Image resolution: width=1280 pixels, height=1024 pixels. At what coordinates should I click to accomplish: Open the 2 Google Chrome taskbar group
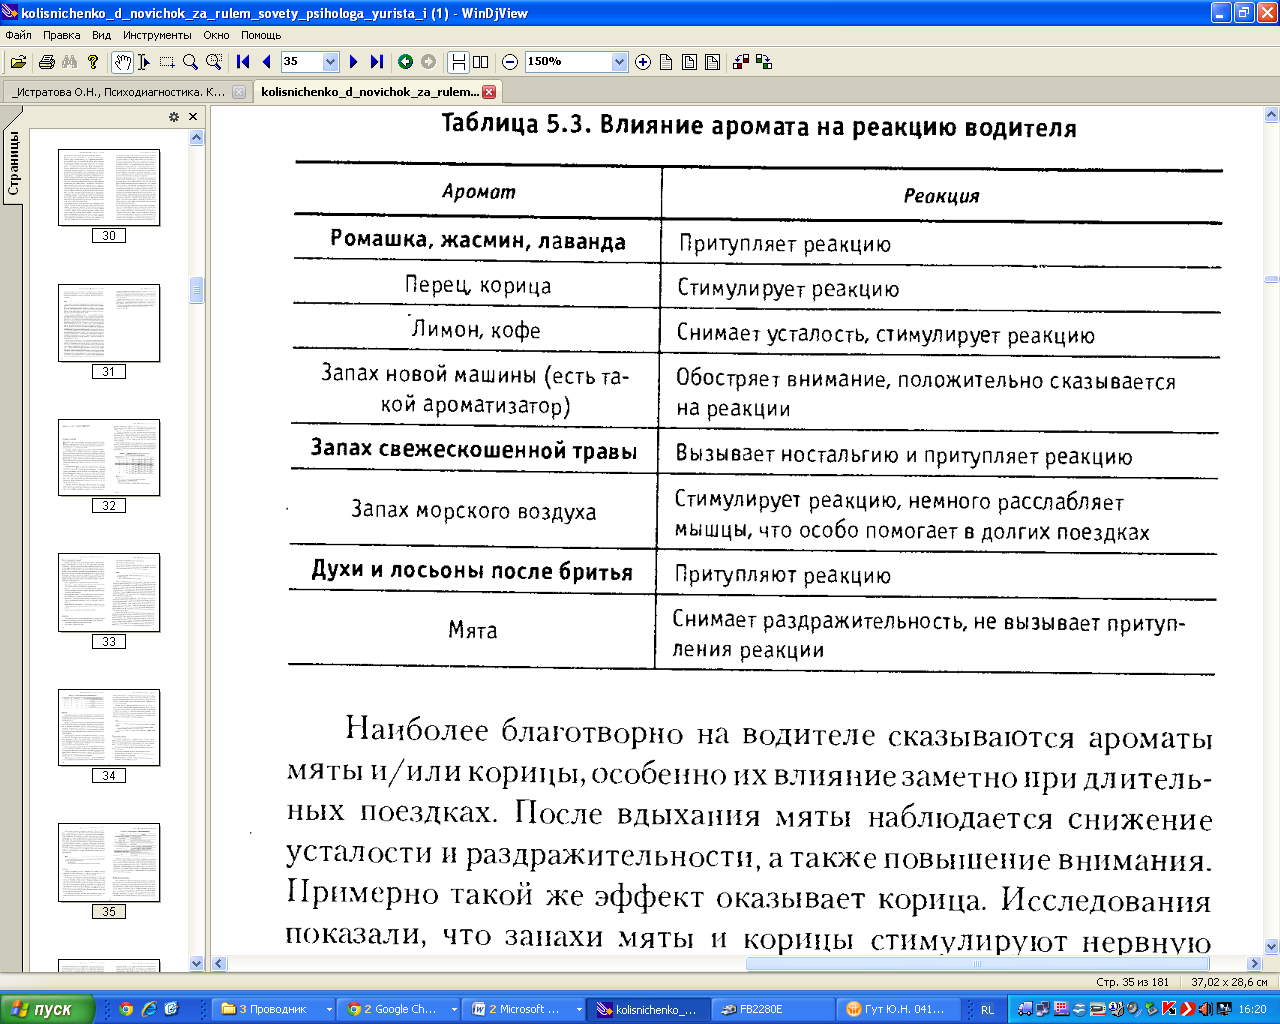pyautogui.click(x=400, y=1009)
